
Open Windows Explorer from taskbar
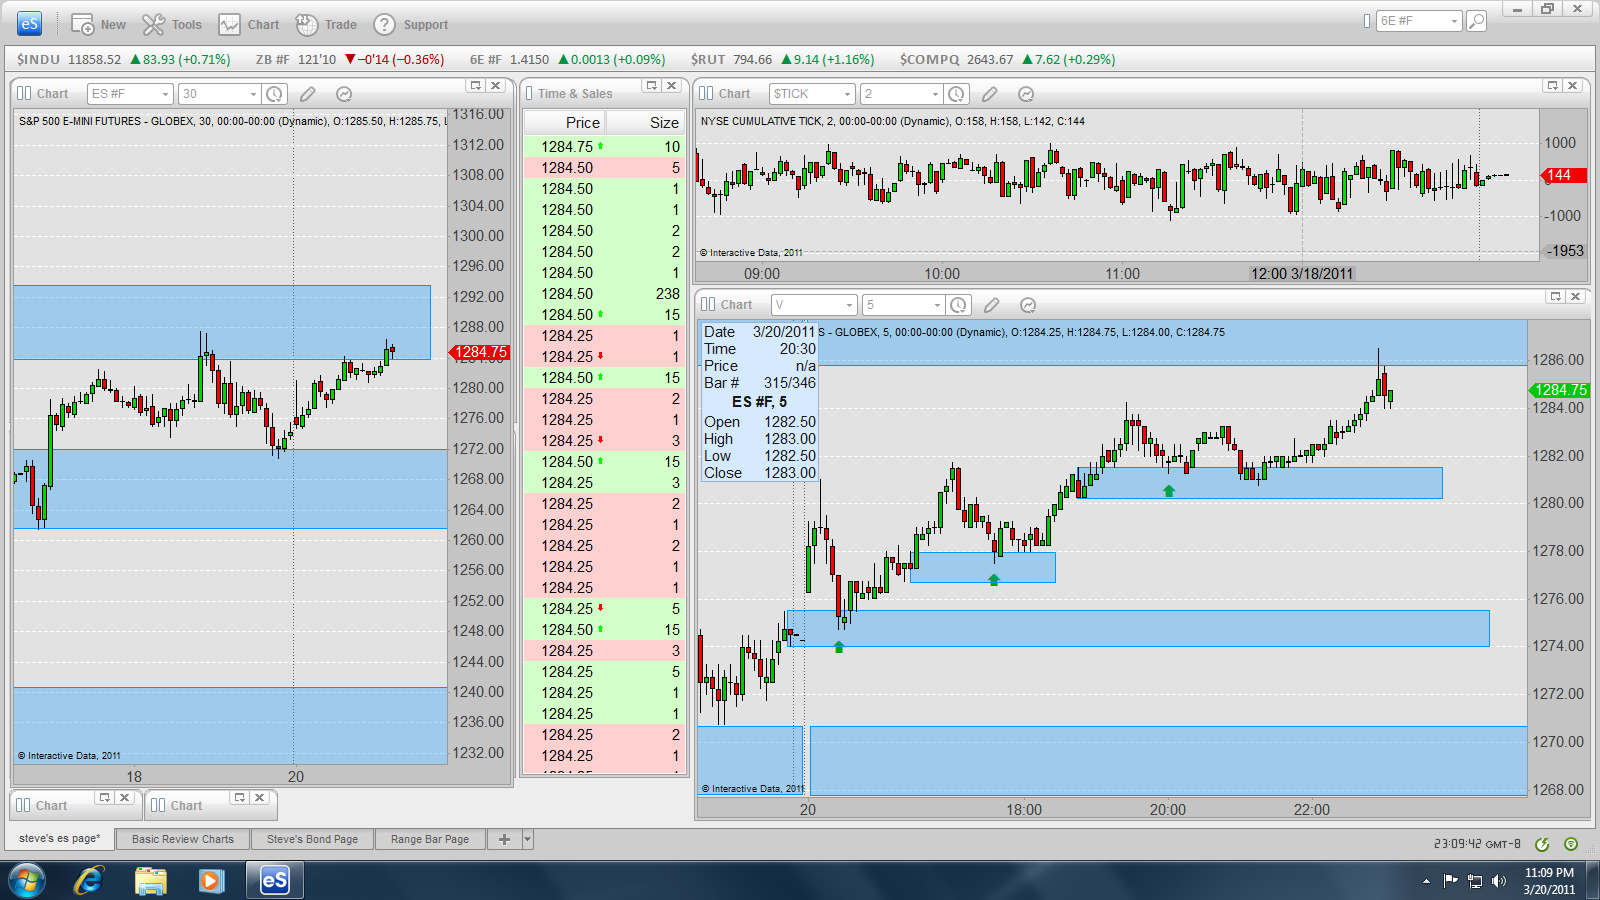150,881
